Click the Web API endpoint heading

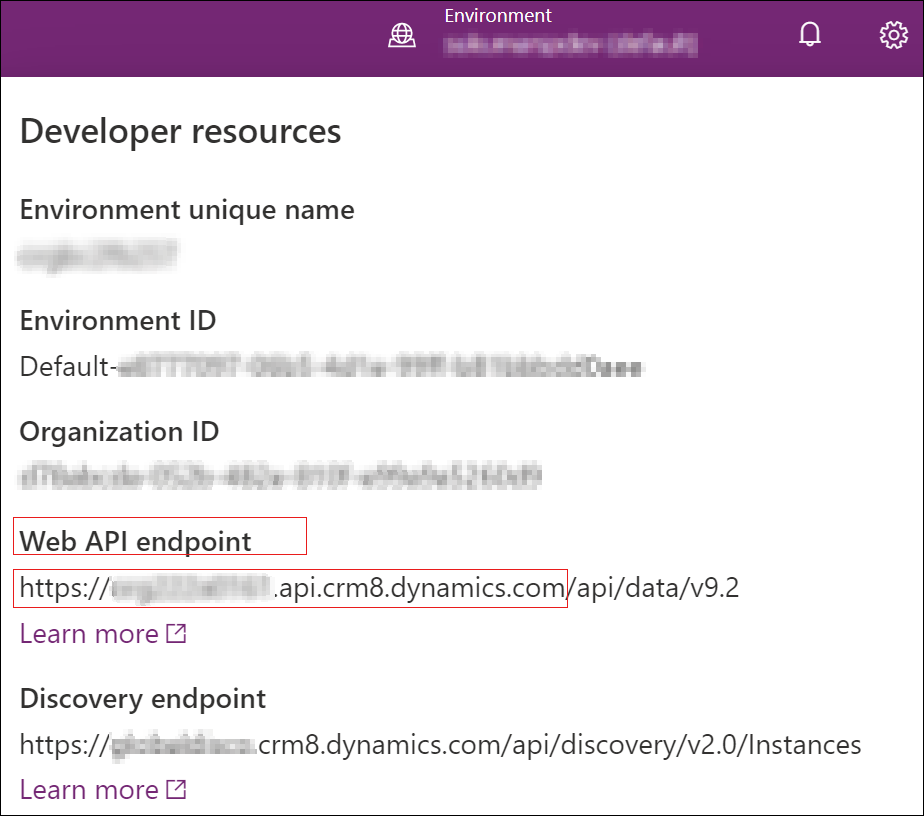pos(136,541)
